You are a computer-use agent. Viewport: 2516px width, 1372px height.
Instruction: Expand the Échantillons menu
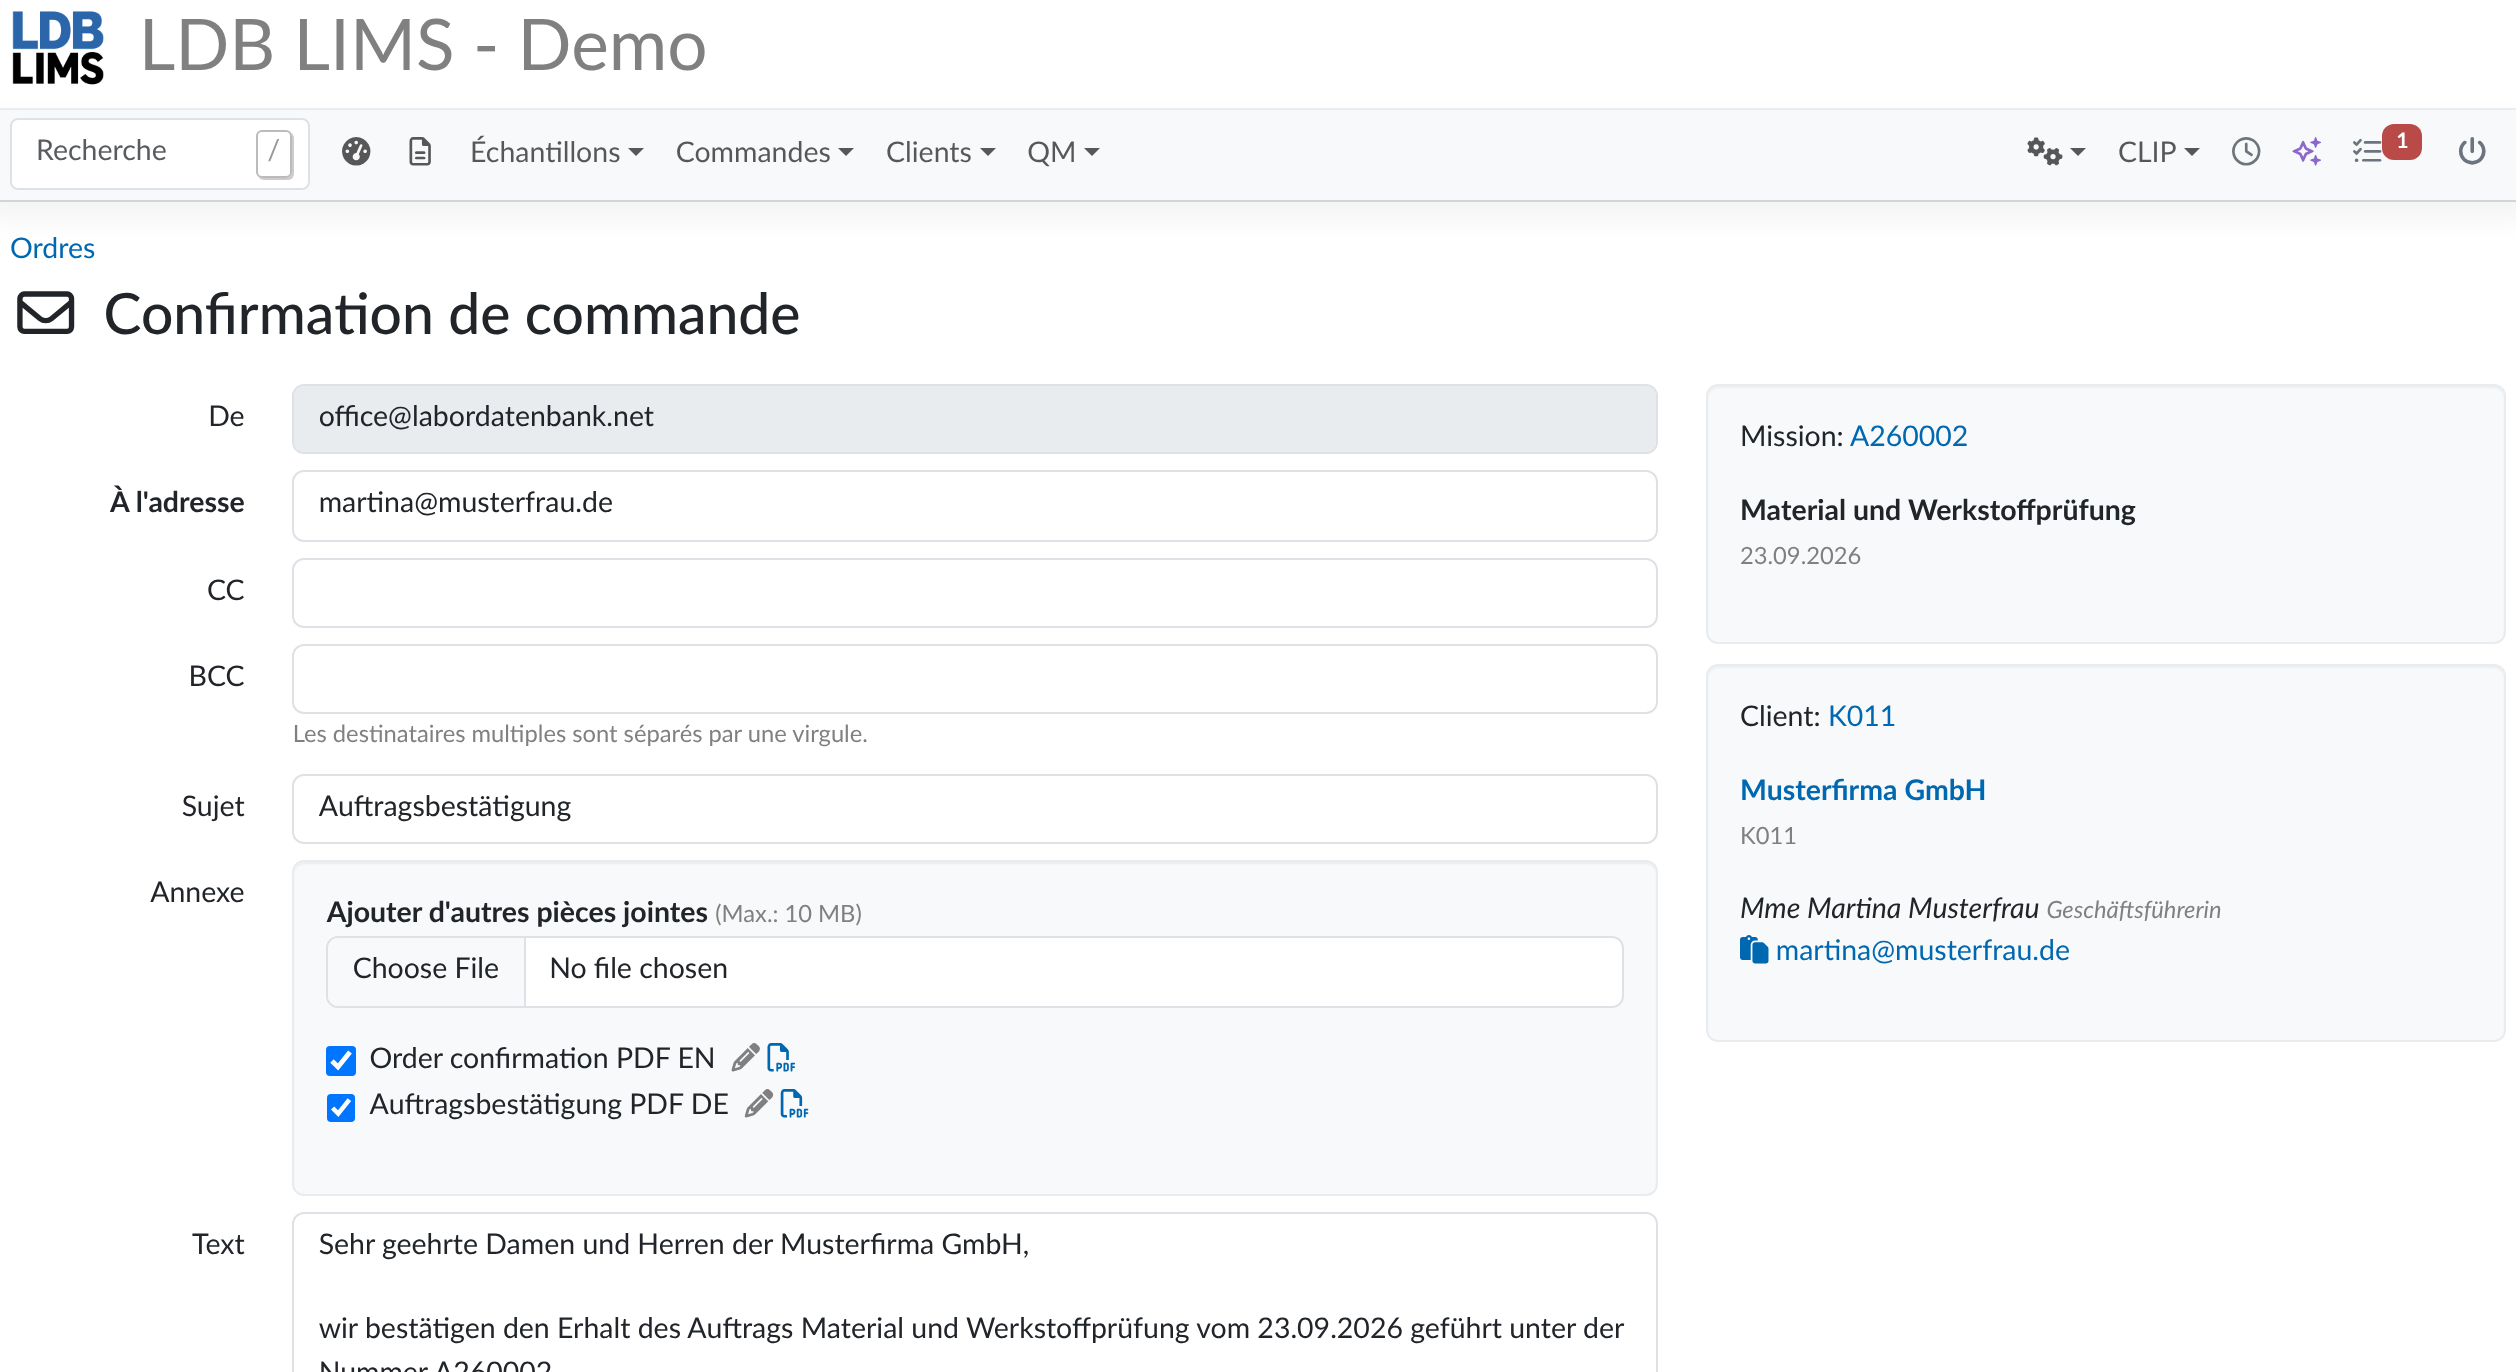click(556, 152)
